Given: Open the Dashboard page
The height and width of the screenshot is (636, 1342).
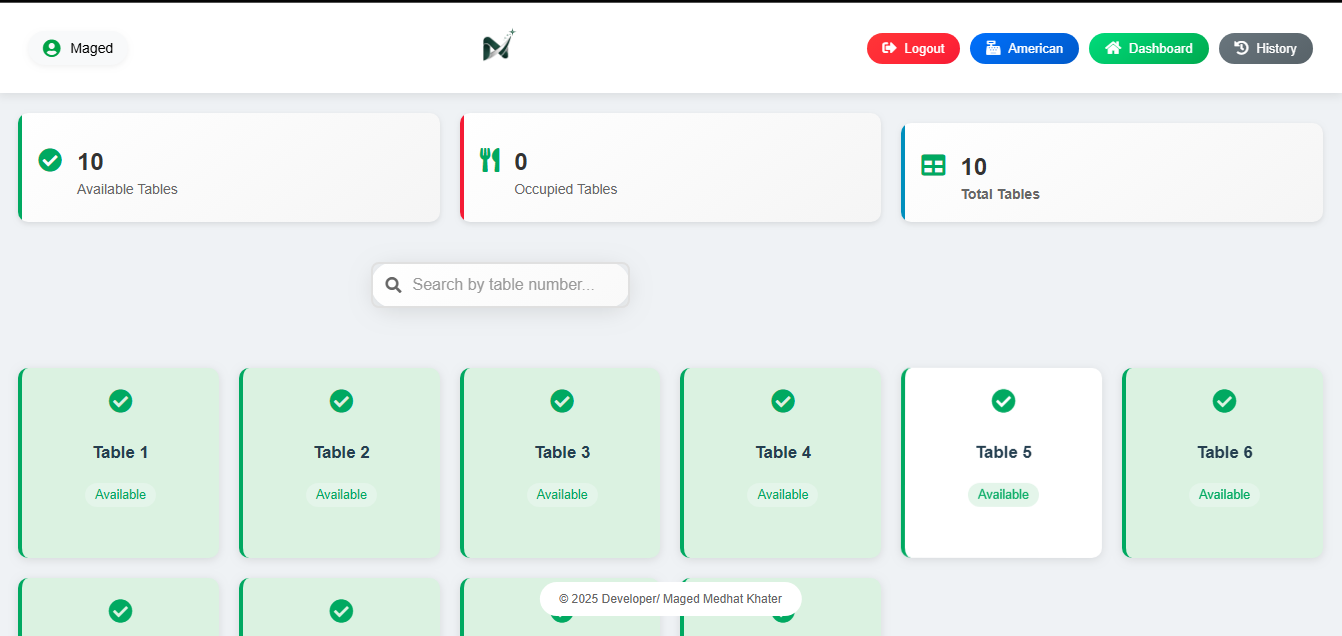Looking at the screenshot, I should pyautogui.click(x=1149, y=48).
